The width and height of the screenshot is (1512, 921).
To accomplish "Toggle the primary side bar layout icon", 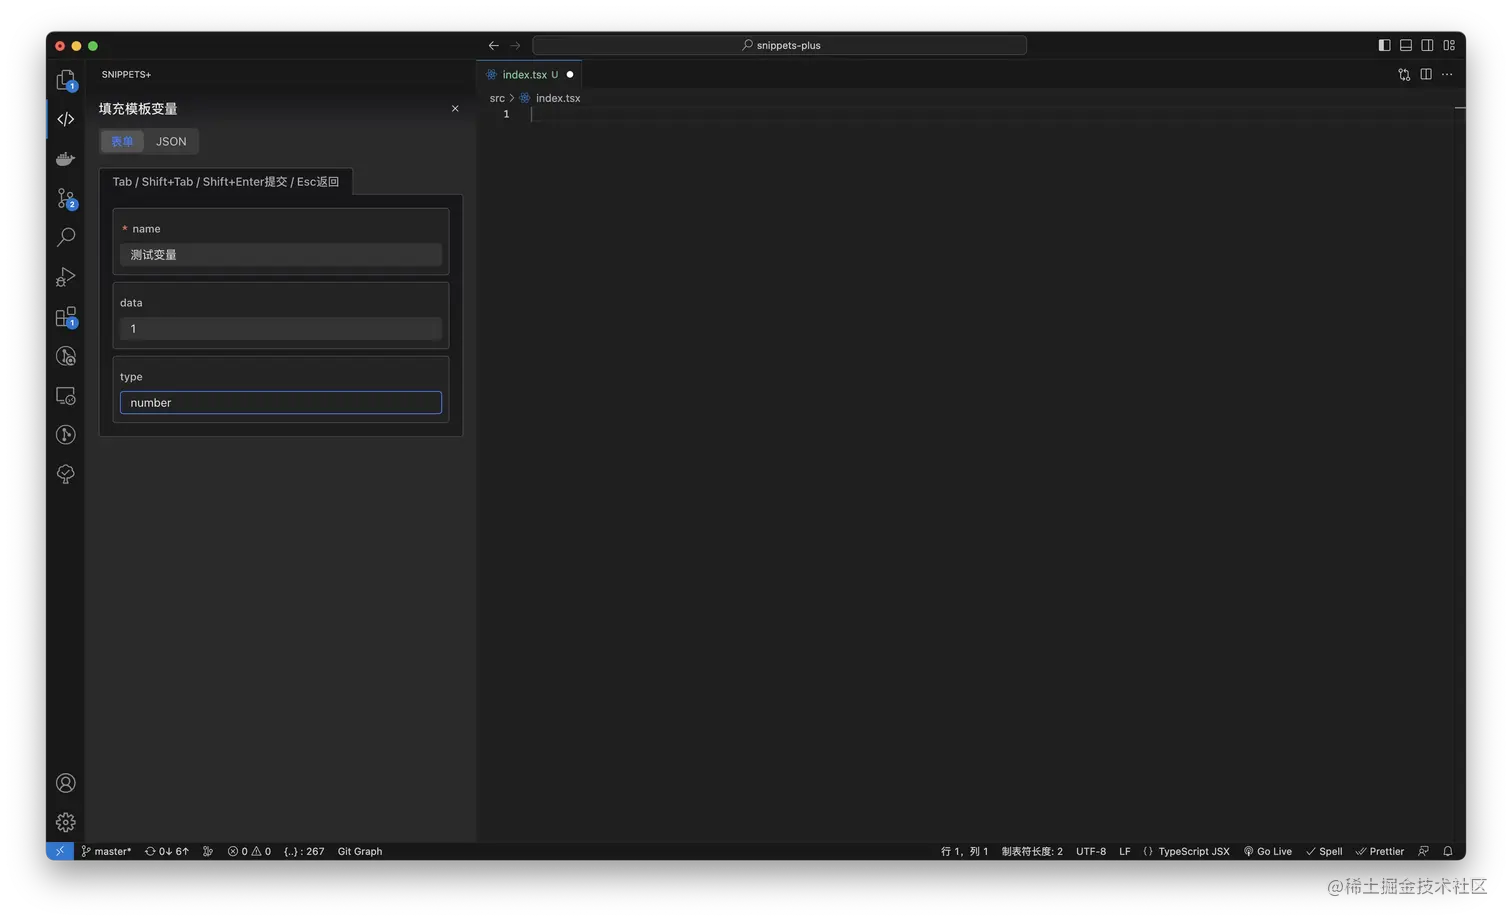I will point(1384,45).
